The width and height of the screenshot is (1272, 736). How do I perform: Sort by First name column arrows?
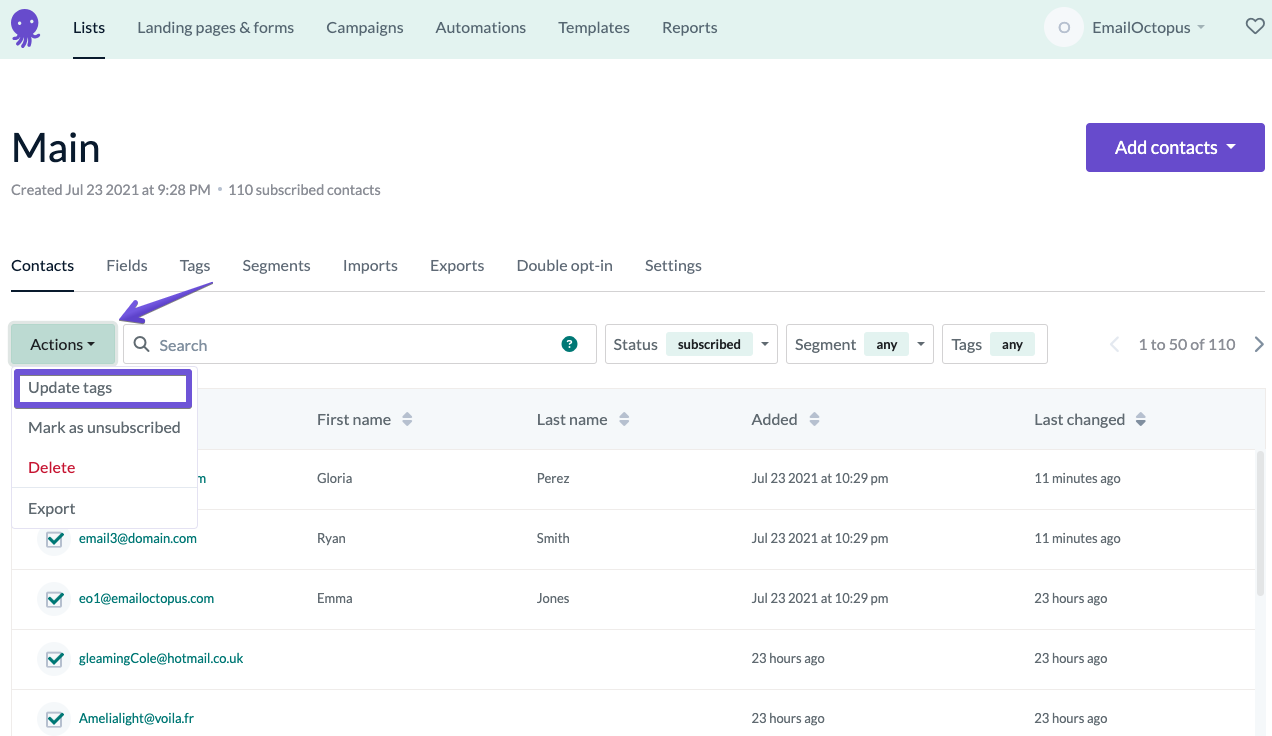pyautogui.click(x=407, y=420)
